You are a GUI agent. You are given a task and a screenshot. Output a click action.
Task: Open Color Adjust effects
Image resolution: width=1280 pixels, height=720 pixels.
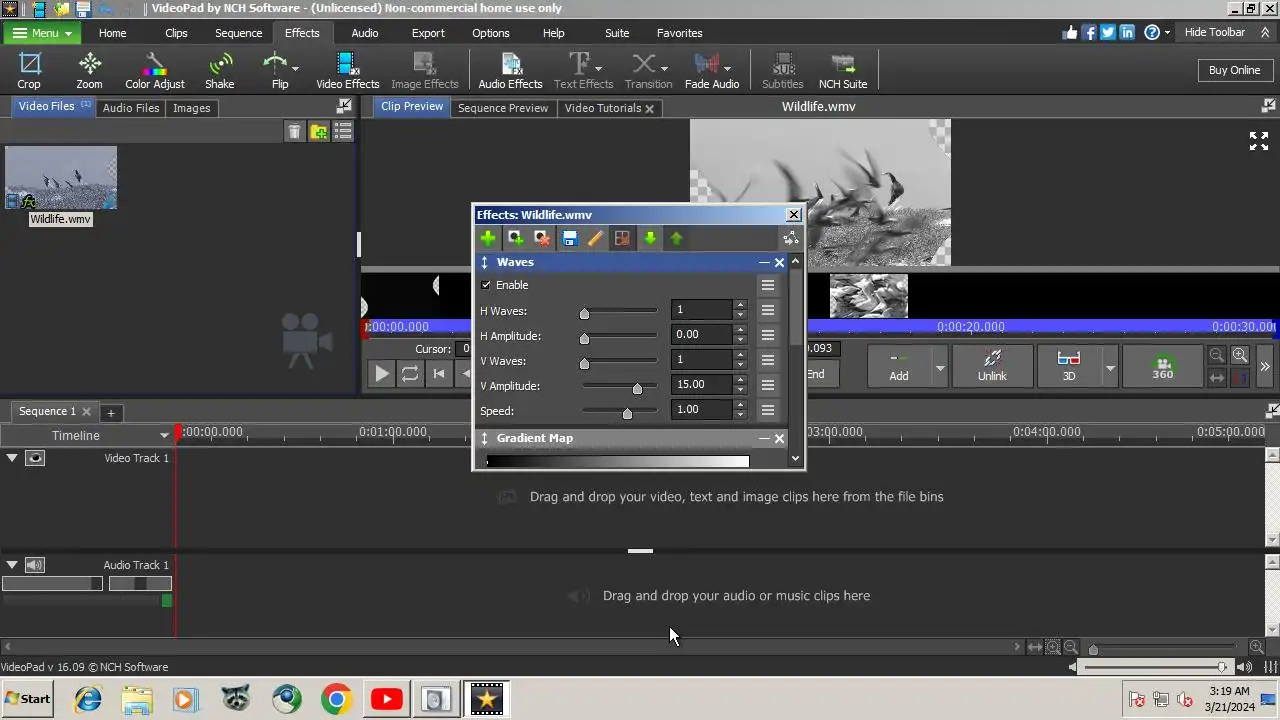[x=154, y=71]
